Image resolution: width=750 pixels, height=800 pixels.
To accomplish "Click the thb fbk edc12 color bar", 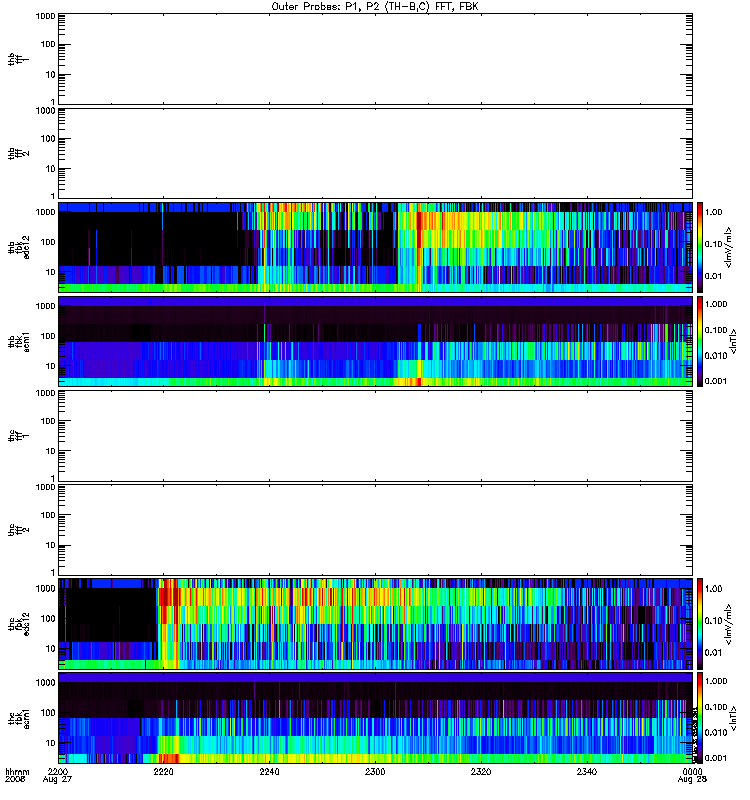I will coord(700,247).
